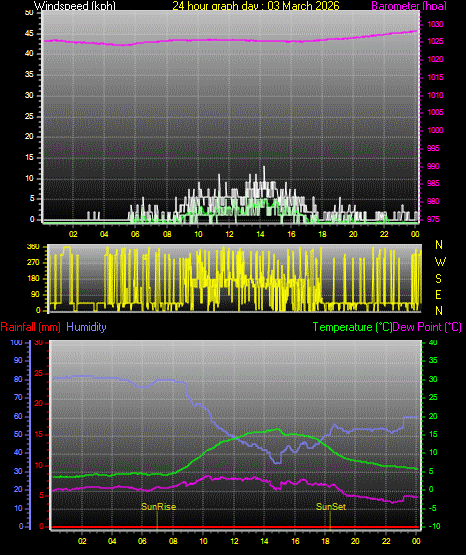Click the 100 value on humidity axis
Viewport: 466px width, 555px height.
point(16,343)
